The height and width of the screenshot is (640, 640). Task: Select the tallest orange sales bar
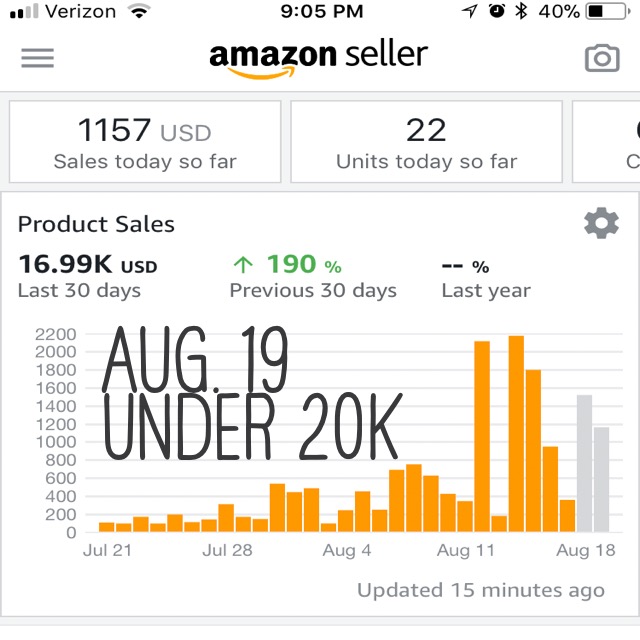[x=516, y=433]
